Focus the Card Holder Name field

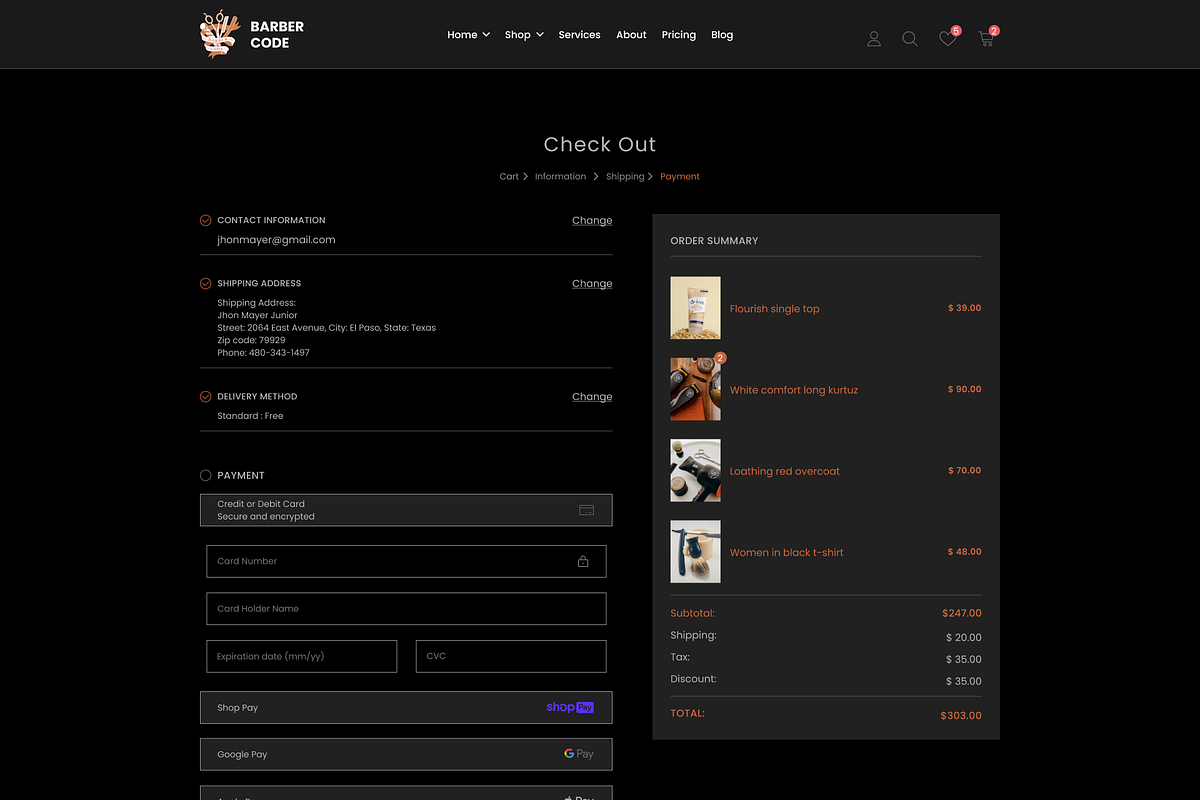tap(406, 608)
